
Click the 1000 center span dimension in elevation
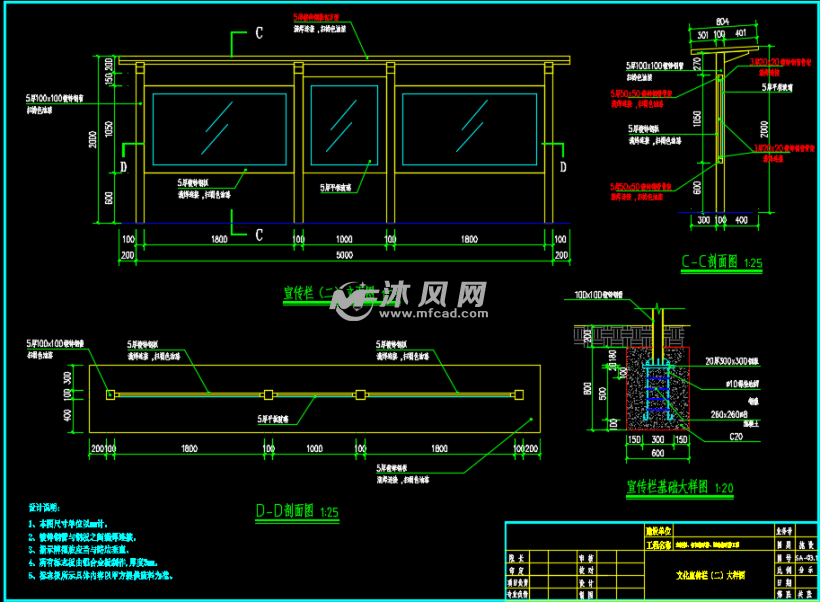click(343, 240)
